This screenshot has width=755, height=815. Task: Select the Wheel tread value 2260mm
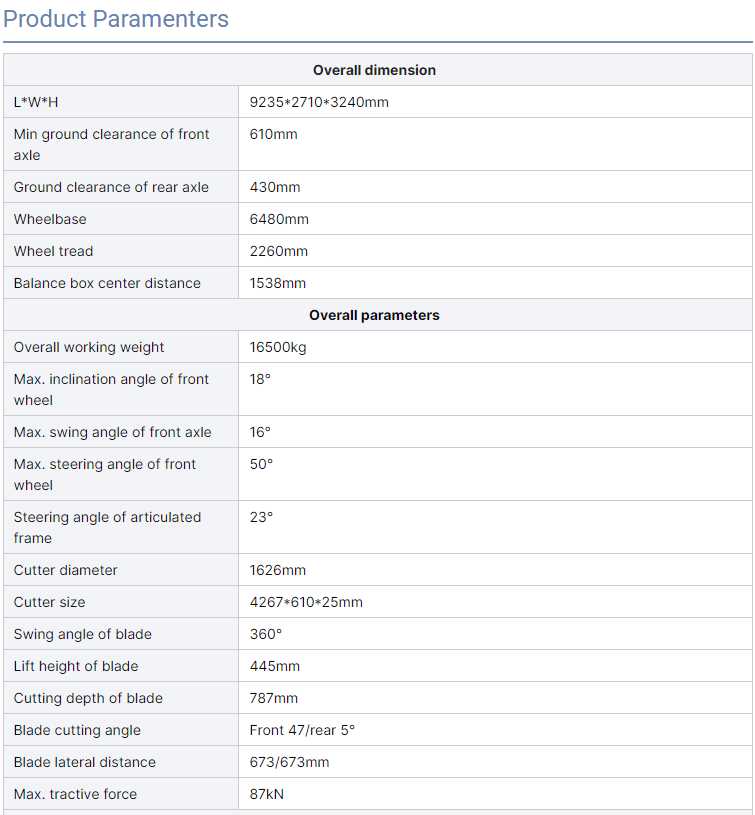[279, 251]
